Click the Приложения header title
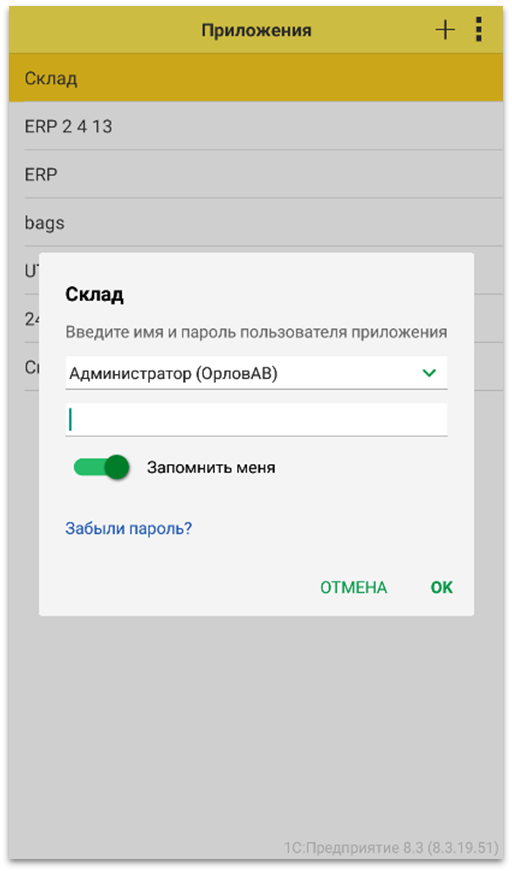This screenshot has width=512, height=871. click(x=256, y=30)
